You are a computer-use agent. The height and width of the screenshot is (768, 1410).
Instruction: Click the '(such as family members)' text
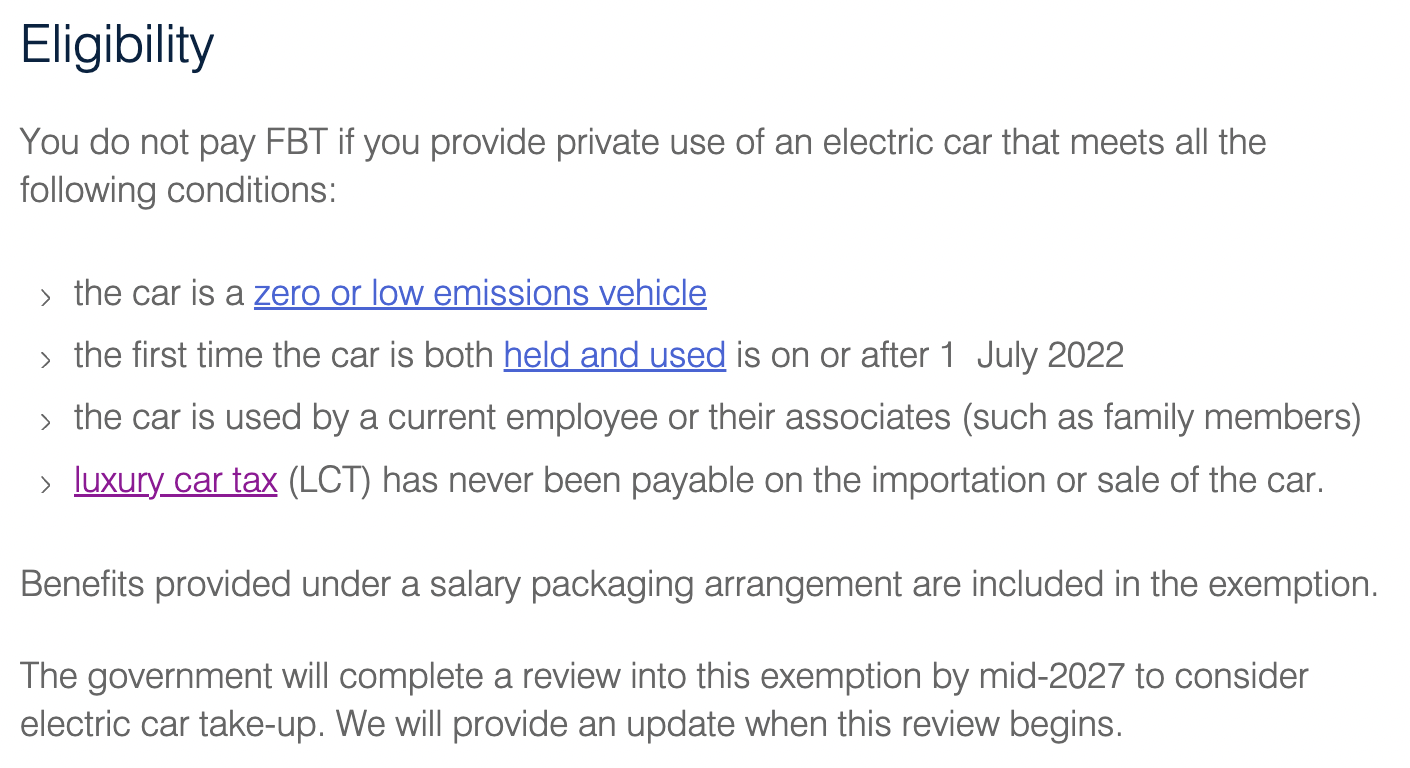(x=1162, y=418)
